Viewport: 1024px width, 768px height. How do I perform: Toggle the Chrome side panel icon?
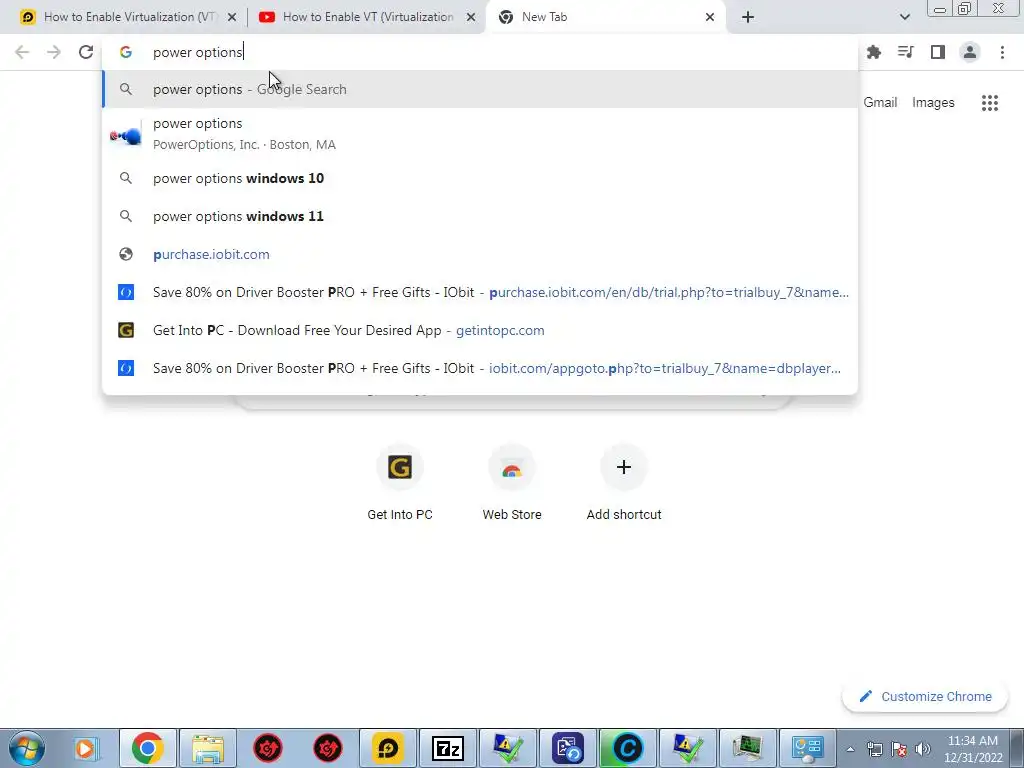[x=938, y=52]
